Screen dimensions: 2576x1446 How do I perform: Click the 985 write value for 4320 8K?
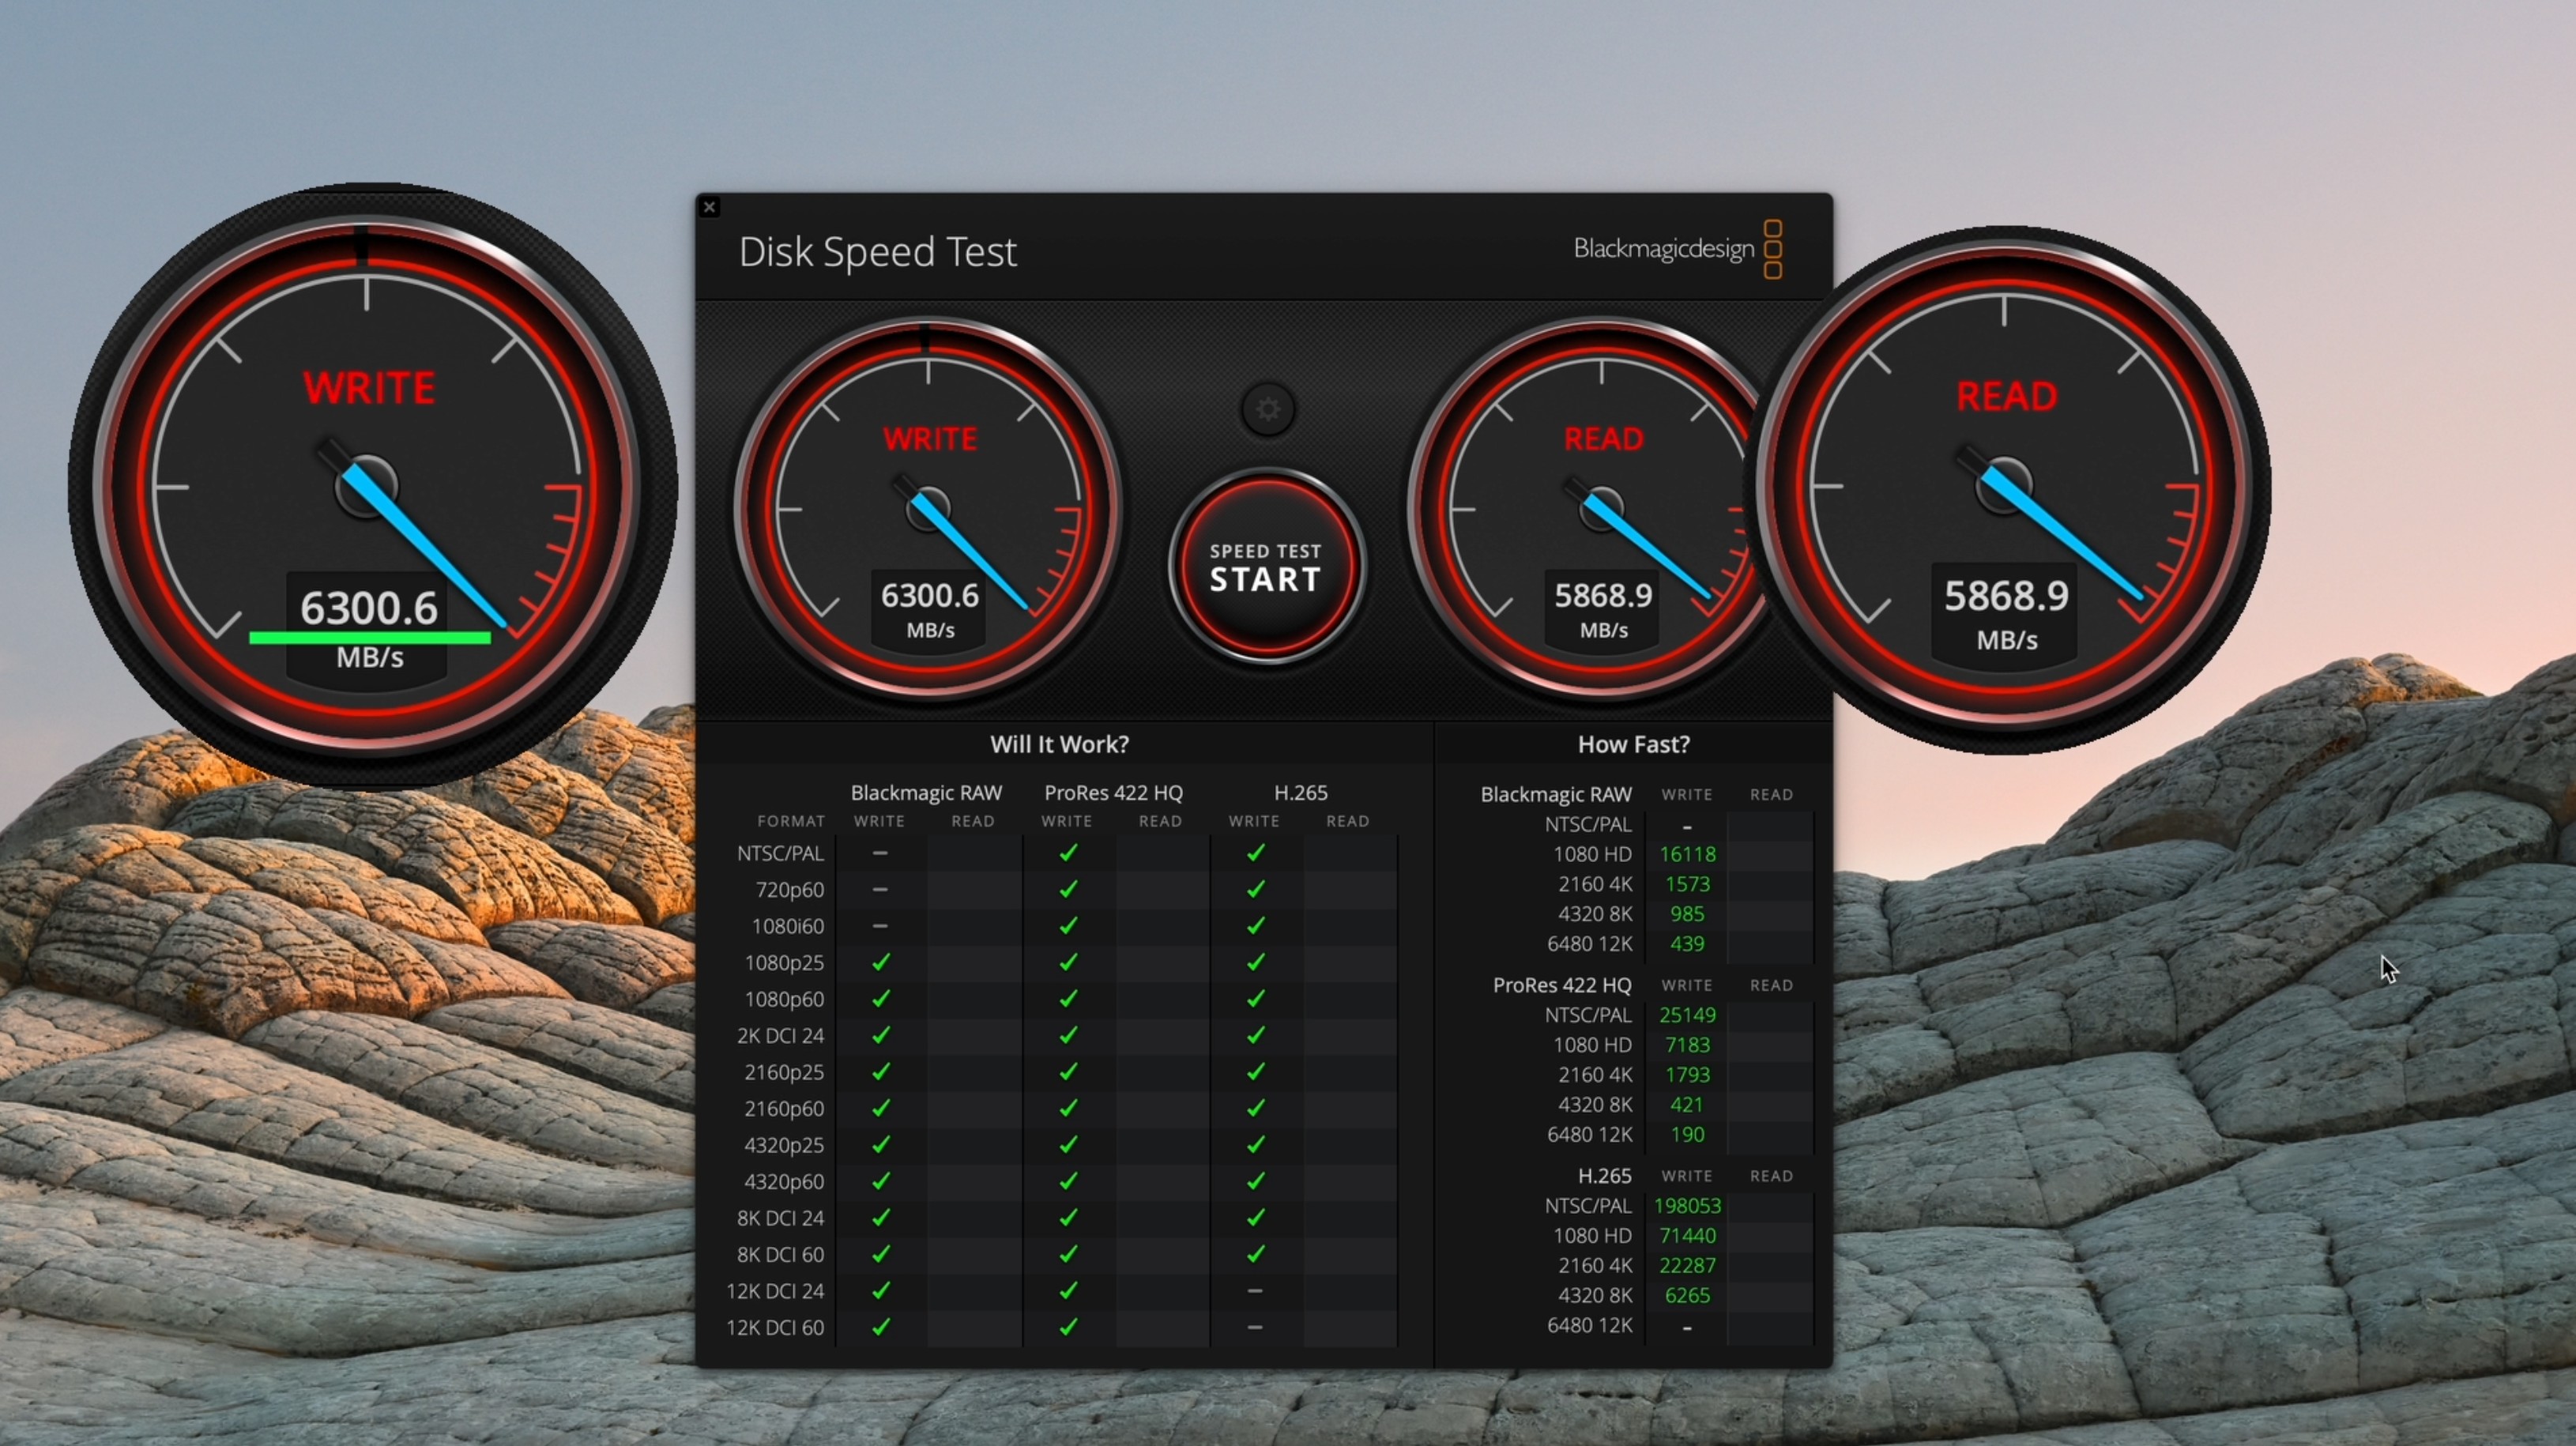[1687, 914]
